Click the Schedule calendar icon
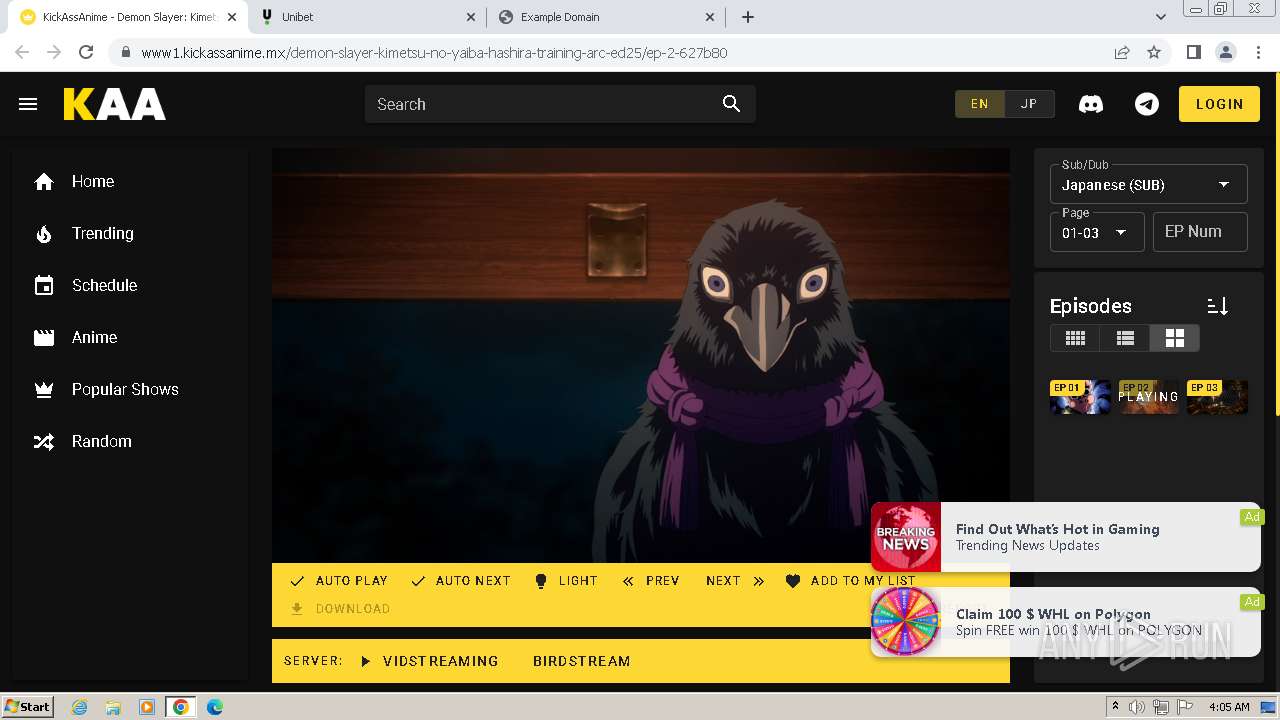 coord(44,285)
